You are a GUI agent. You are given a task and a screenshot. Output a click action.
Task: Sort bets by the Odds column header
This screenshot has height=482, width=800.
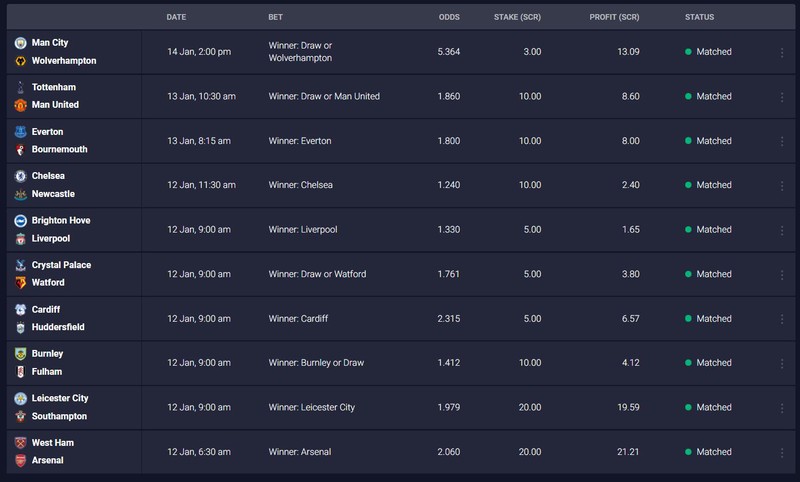[x=449, y=17]
